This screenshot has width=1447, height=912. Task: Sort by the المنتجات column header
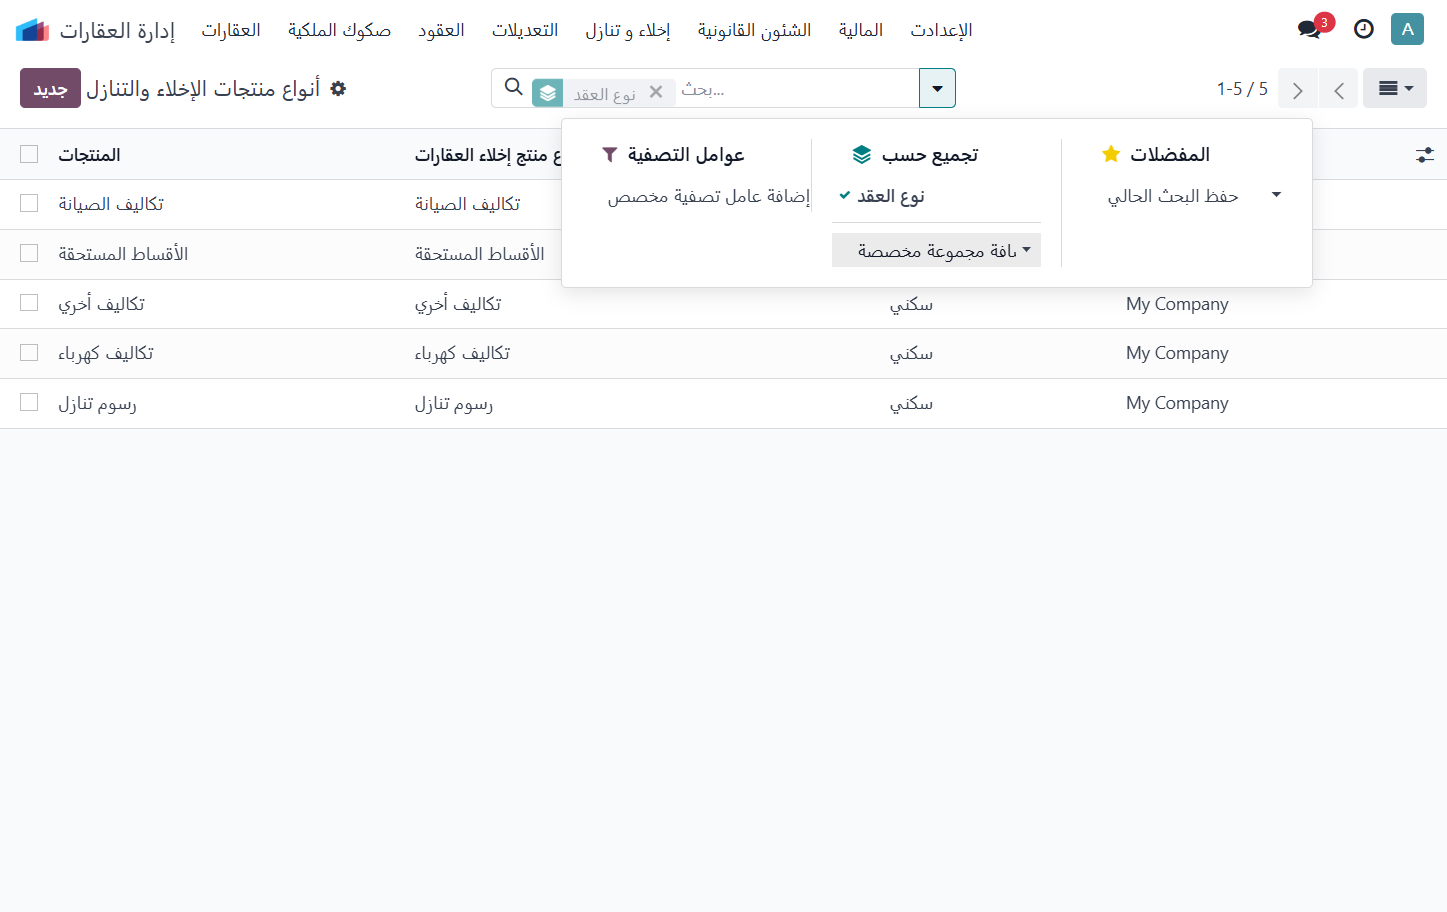tap(89, 155)
